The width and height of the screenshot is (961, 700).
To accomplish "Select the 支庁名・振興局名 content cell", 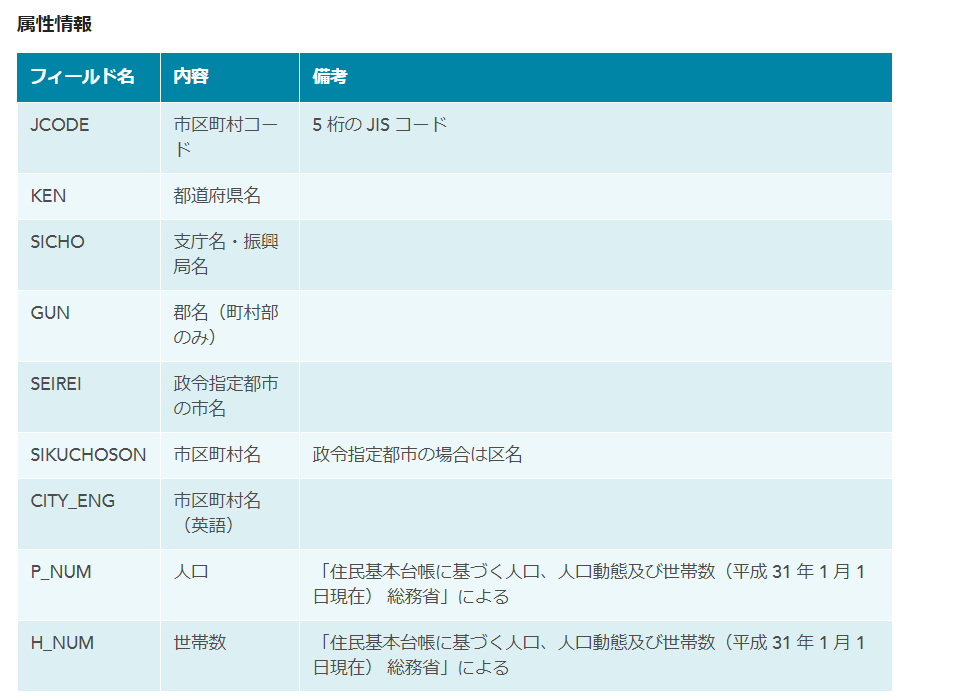I will point(230,255).
